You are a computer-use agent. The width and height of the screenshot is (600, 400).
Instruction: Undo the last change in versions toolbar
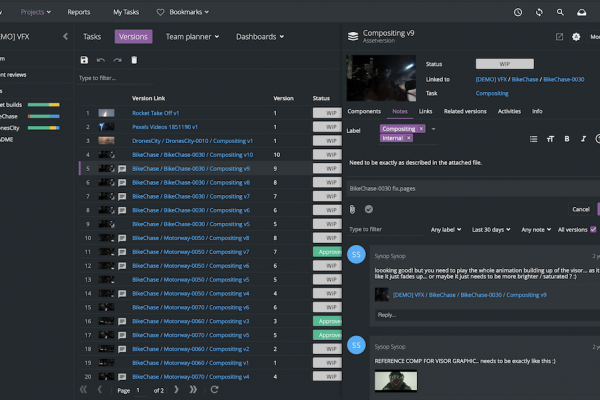point(101,60)
